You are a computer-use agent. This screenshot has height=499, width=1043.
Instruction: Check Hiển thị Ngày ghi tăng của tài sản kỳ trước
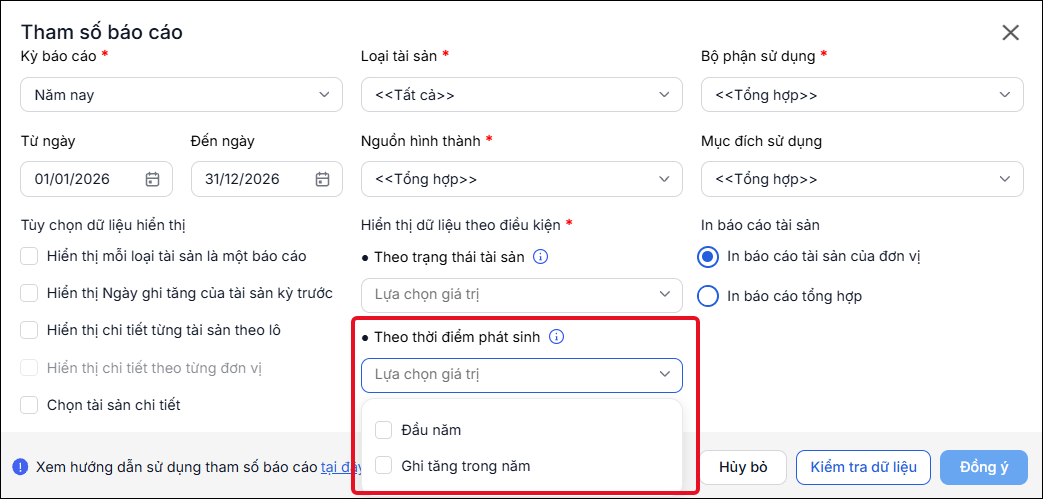29,293
